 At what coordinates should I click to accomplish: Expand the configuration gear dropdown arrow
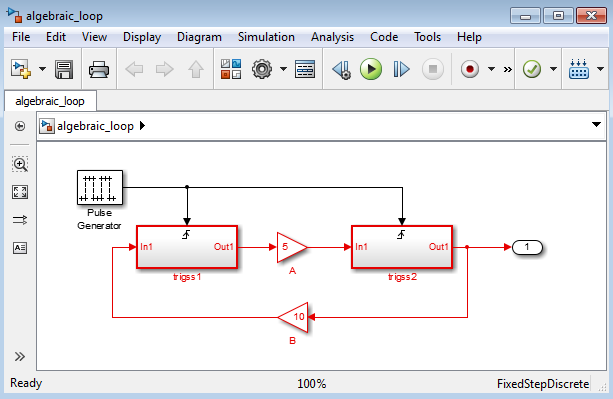[283, 69]
